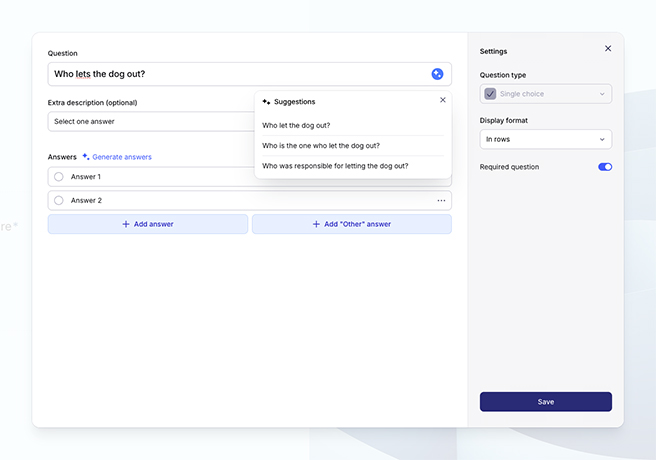Click the Extra description input field
Viewport: 656px width, 460px height.
point(150,122)
